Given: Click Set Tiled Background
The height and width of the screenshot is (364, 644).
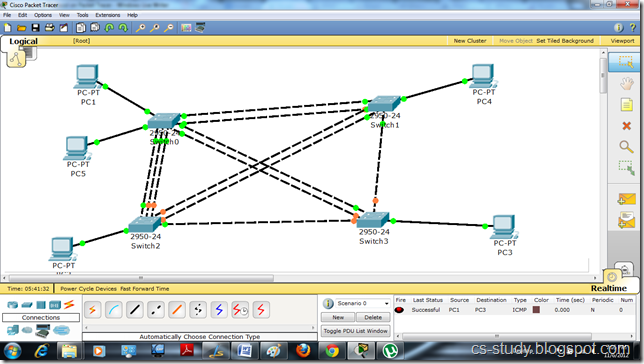Looking at the screenshot, I should tap(565, 41).
